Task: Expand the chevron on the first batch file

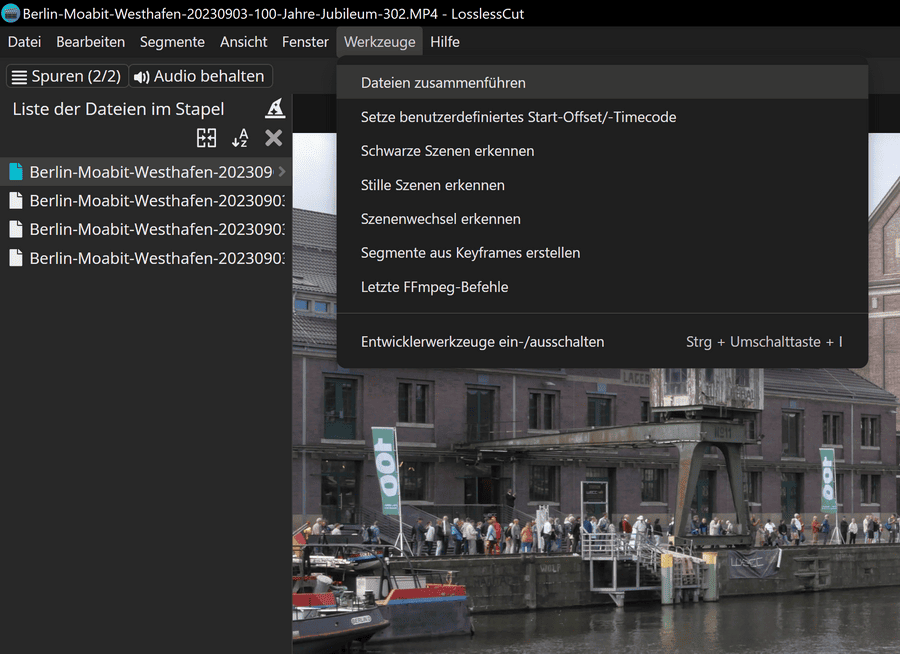Action: click(x=282, y=172)
